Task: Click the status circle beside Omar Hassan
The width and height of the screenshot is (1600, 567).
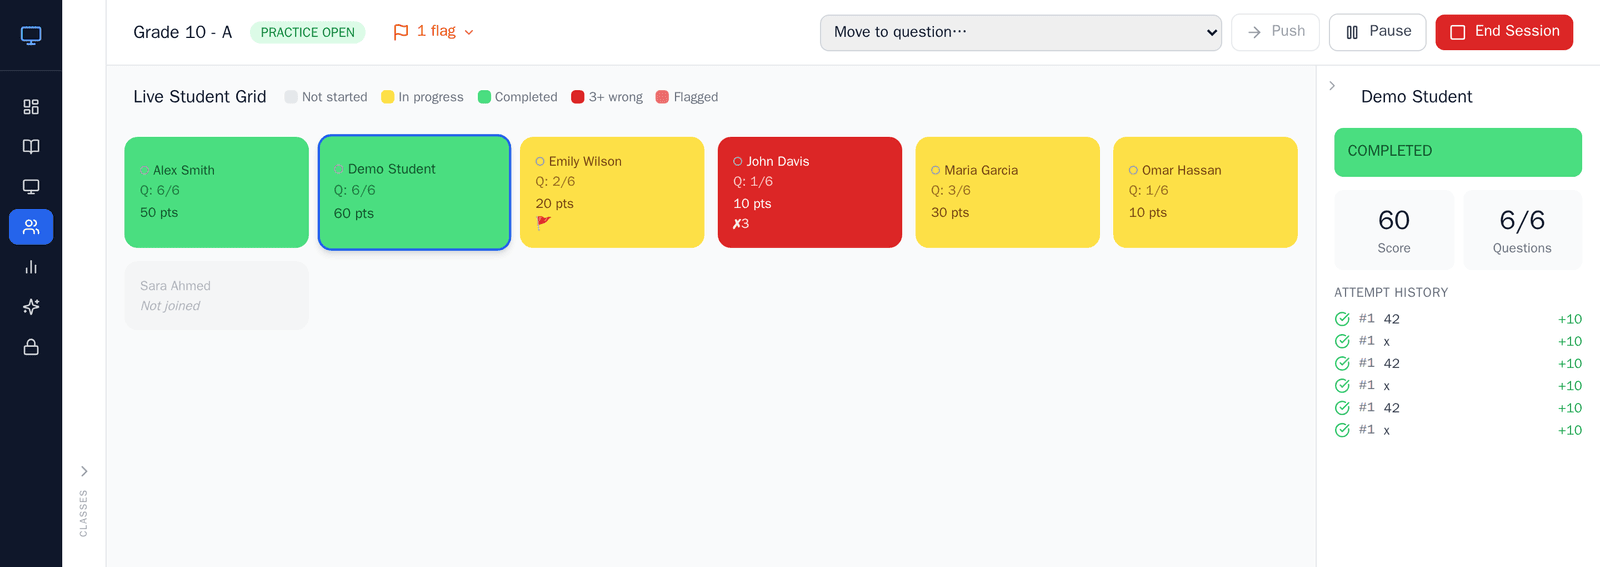Action: [x=1133, y=170]
